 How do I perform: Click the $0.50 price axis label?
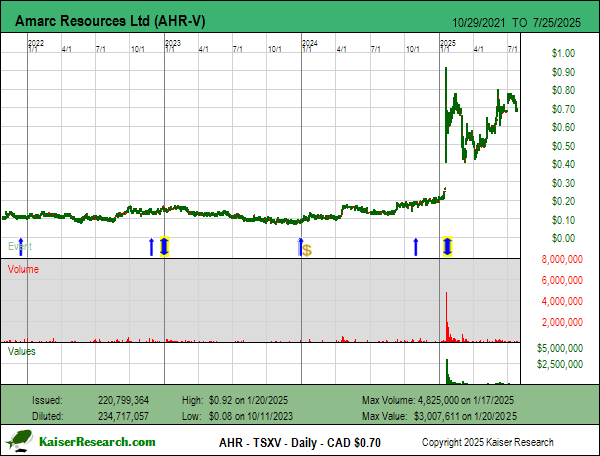[563, 146]
